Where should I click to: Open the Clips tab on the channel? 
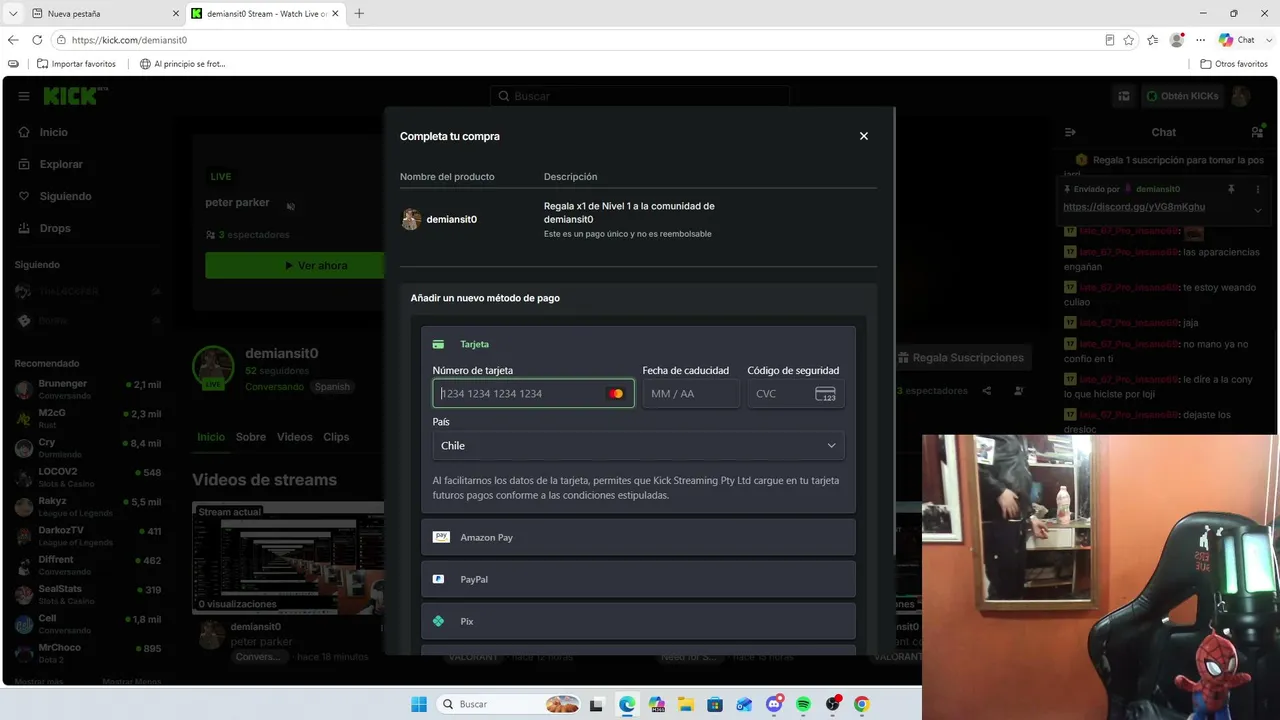point(336,437)
